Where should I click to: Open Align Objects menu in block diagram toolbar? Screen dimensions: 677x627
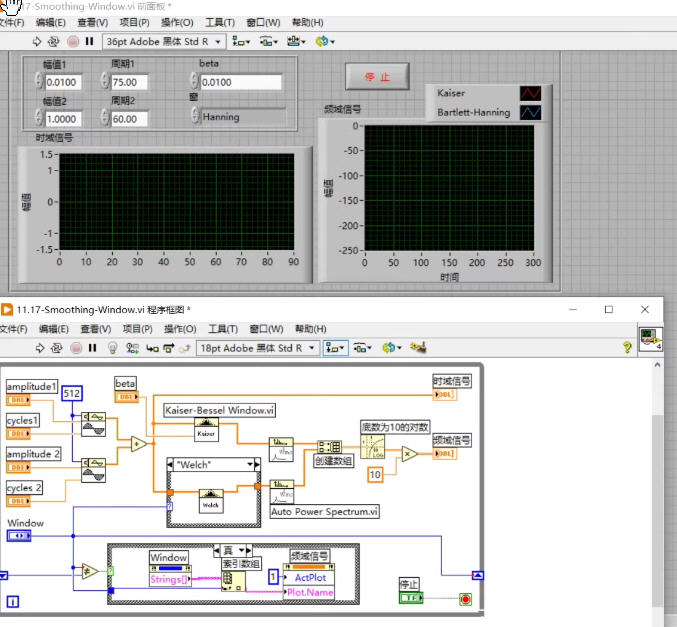click(335, 348)
